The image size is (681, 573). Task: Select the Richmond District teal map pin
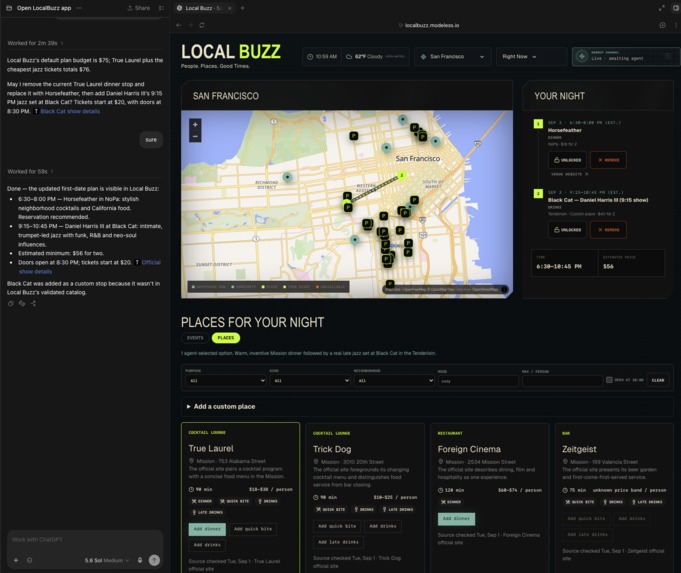tap(287, 177)
